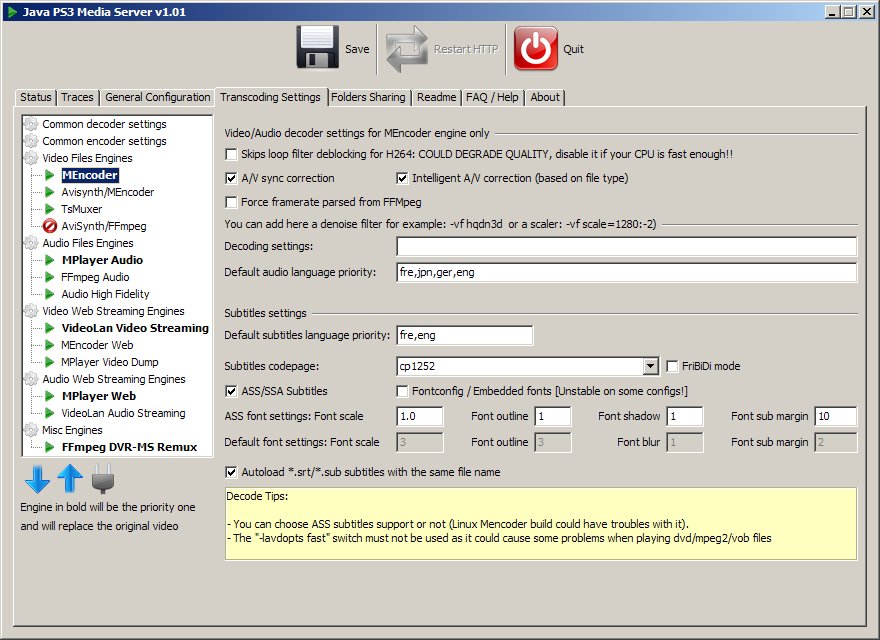This screenshot has width=880, height=640.
Task: Click the Decoding settings input field
Action: pyautogui.click(x=626, y=246)
